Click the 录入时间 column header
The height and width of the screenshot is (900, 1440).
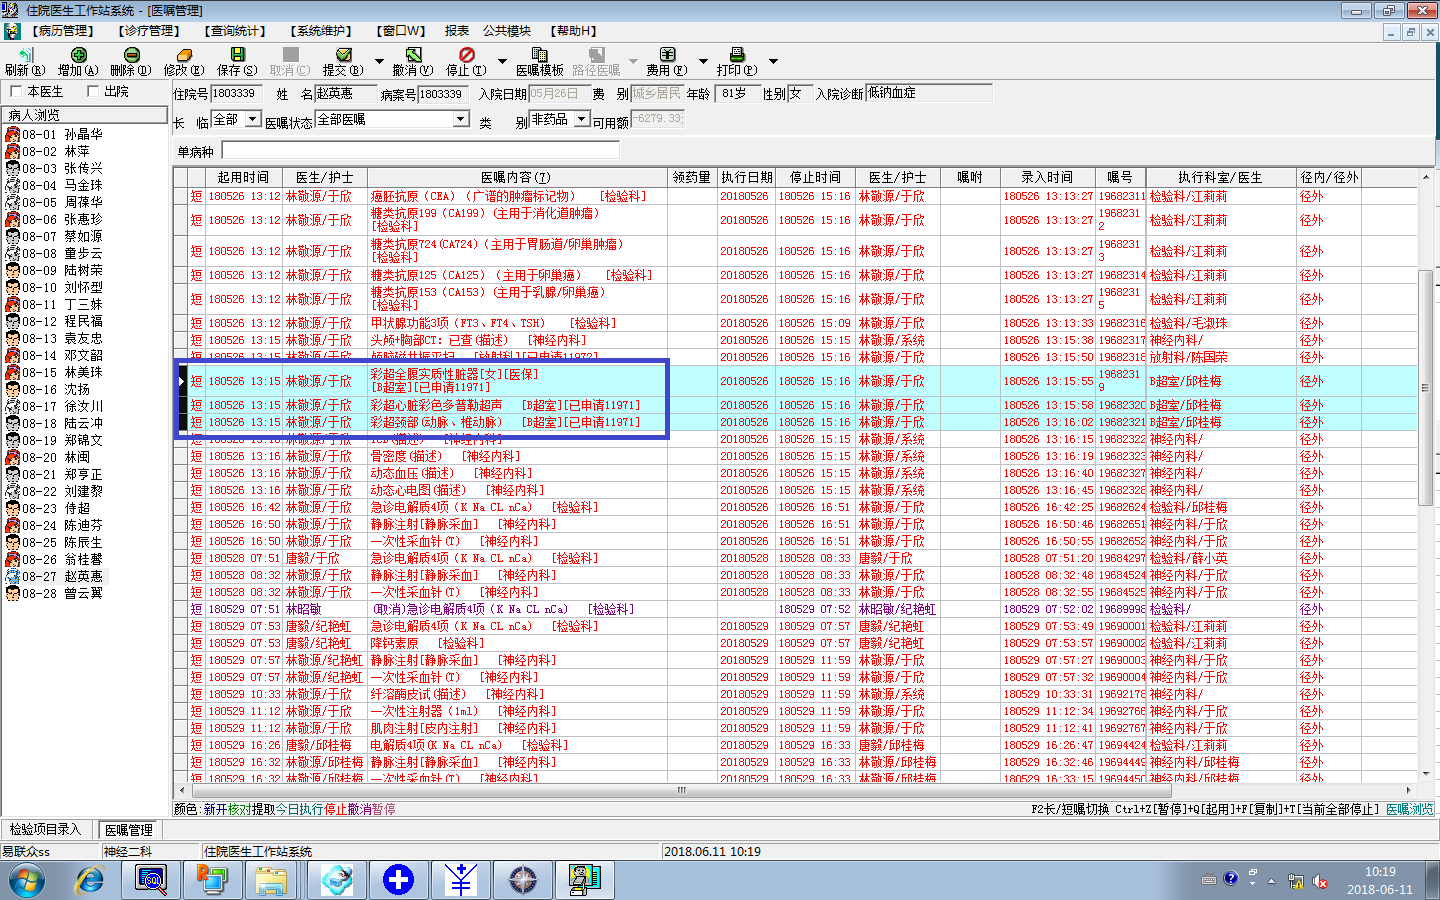pyautogui.click(x=1047, y=177)
